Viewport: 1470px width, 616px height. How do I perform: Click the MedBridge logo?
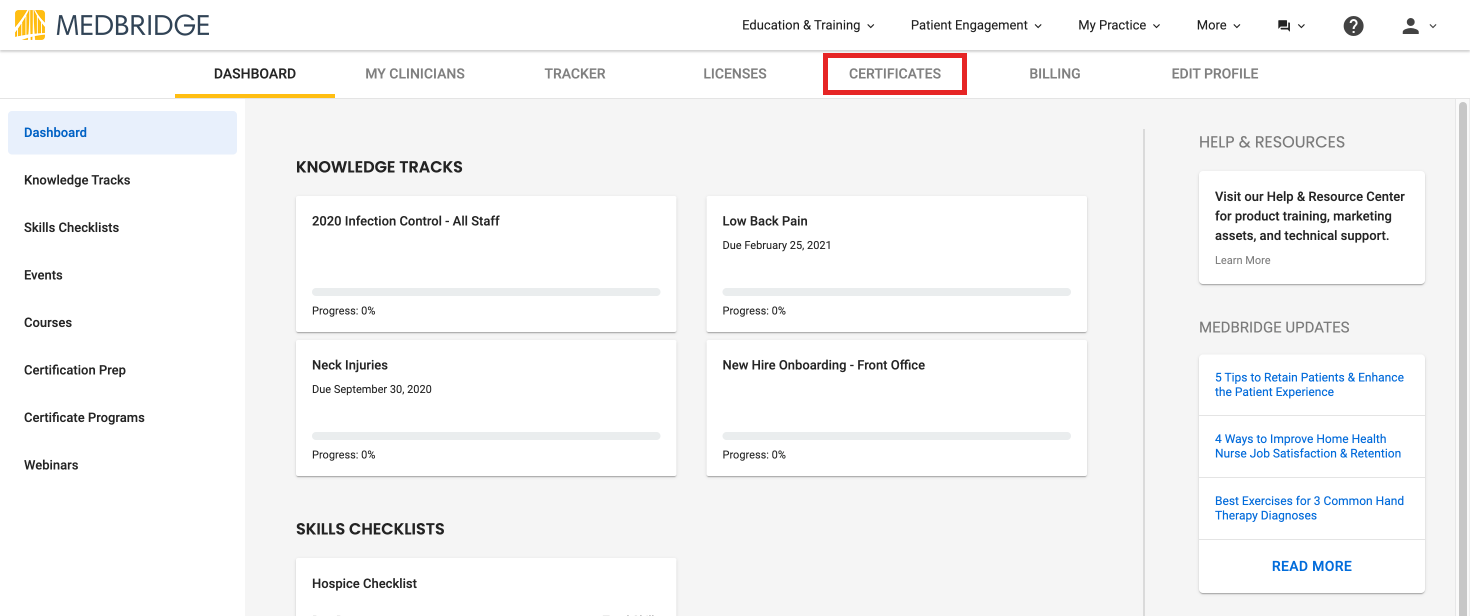(x=110, y=24)
